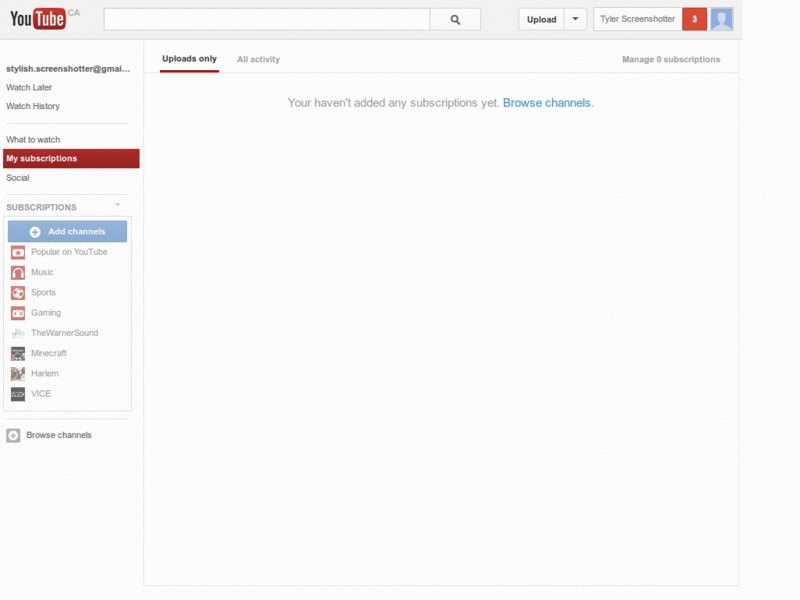Click the YouTube logo
The image size is (800, 600).
36,18
